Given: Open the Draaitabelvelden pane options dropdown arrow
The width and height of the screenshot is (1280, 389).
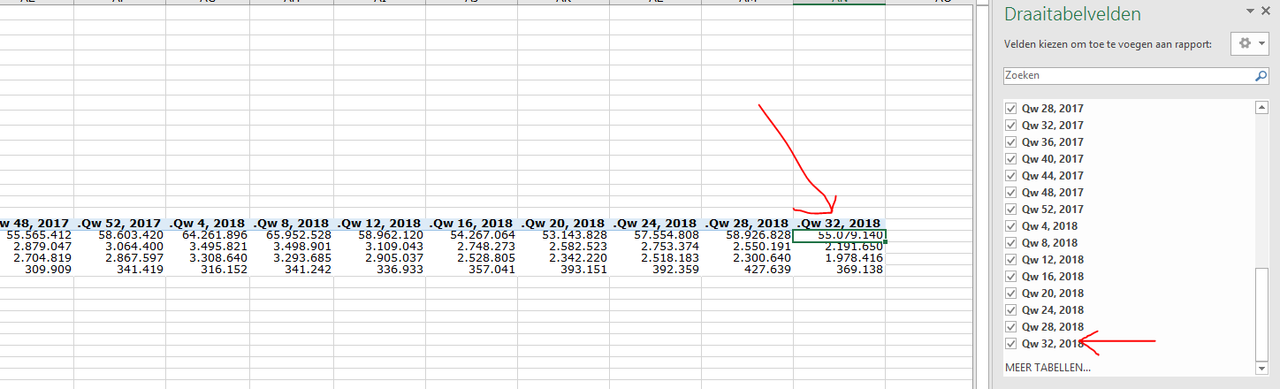Looking at the screenshot, I should (1250, 11).
